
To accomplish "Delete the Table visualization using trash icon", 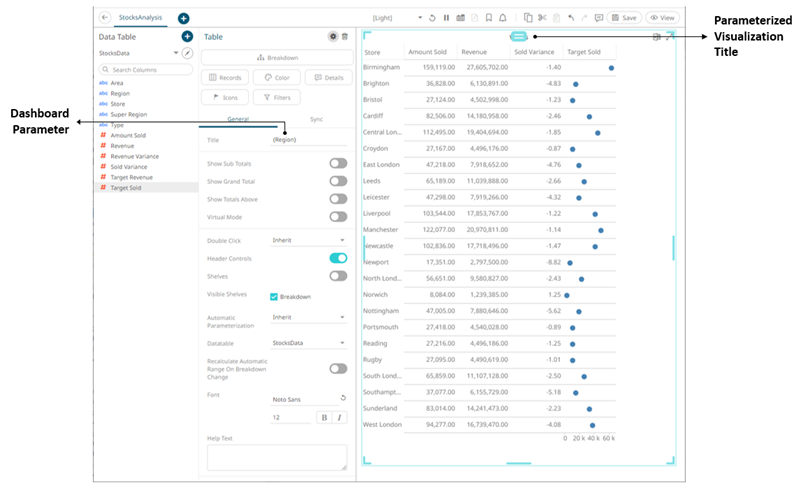I will click(x=345, y=36).
